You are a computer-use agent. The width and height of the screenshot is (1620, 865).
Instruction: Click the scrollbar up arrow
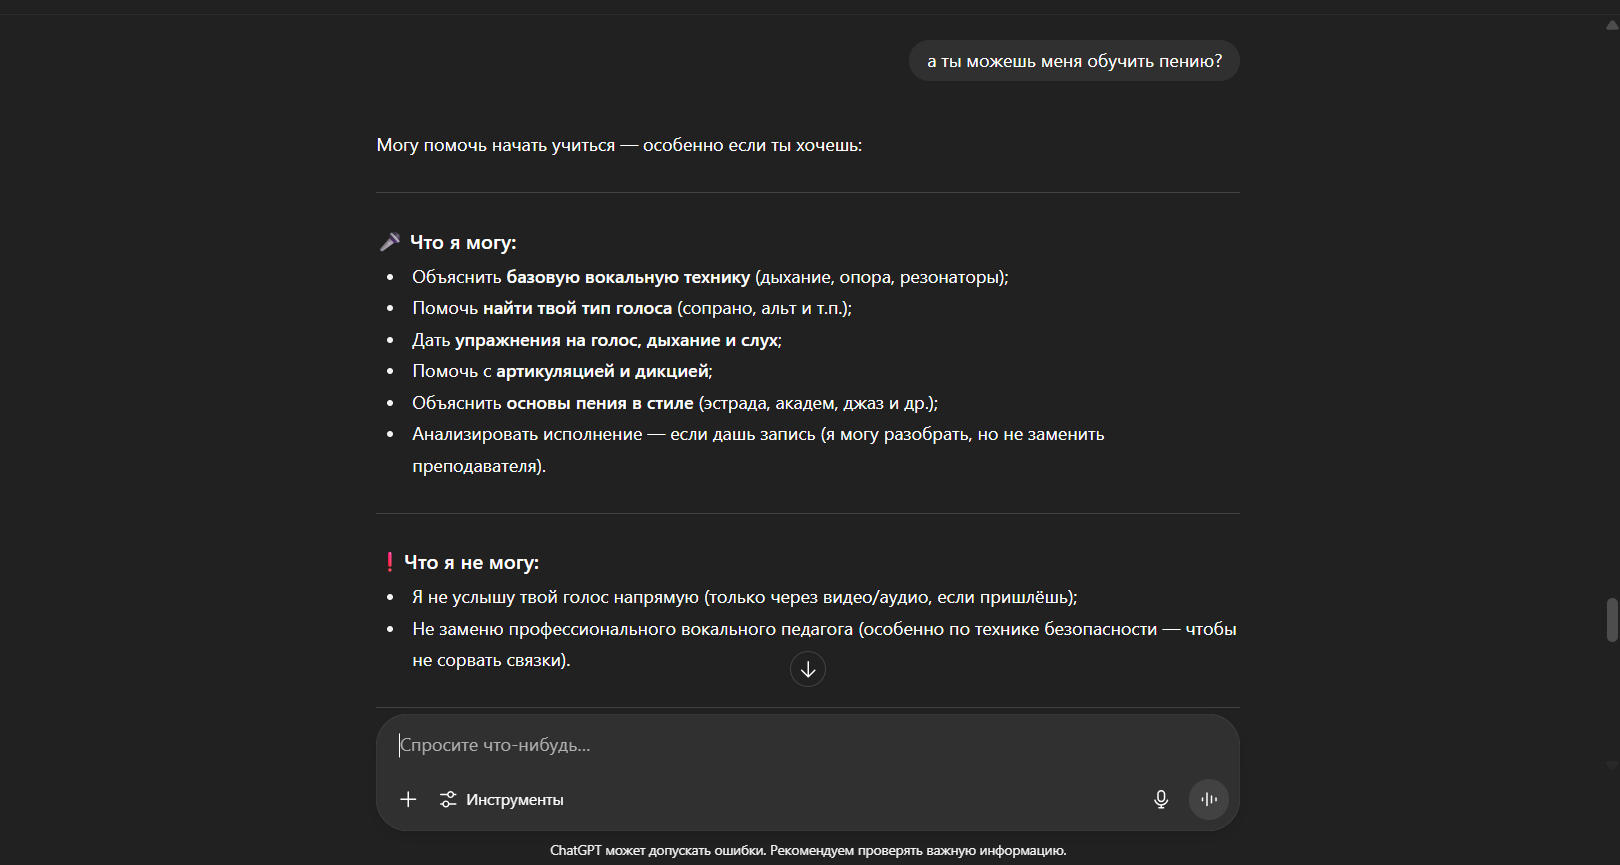click(1611, 25)
